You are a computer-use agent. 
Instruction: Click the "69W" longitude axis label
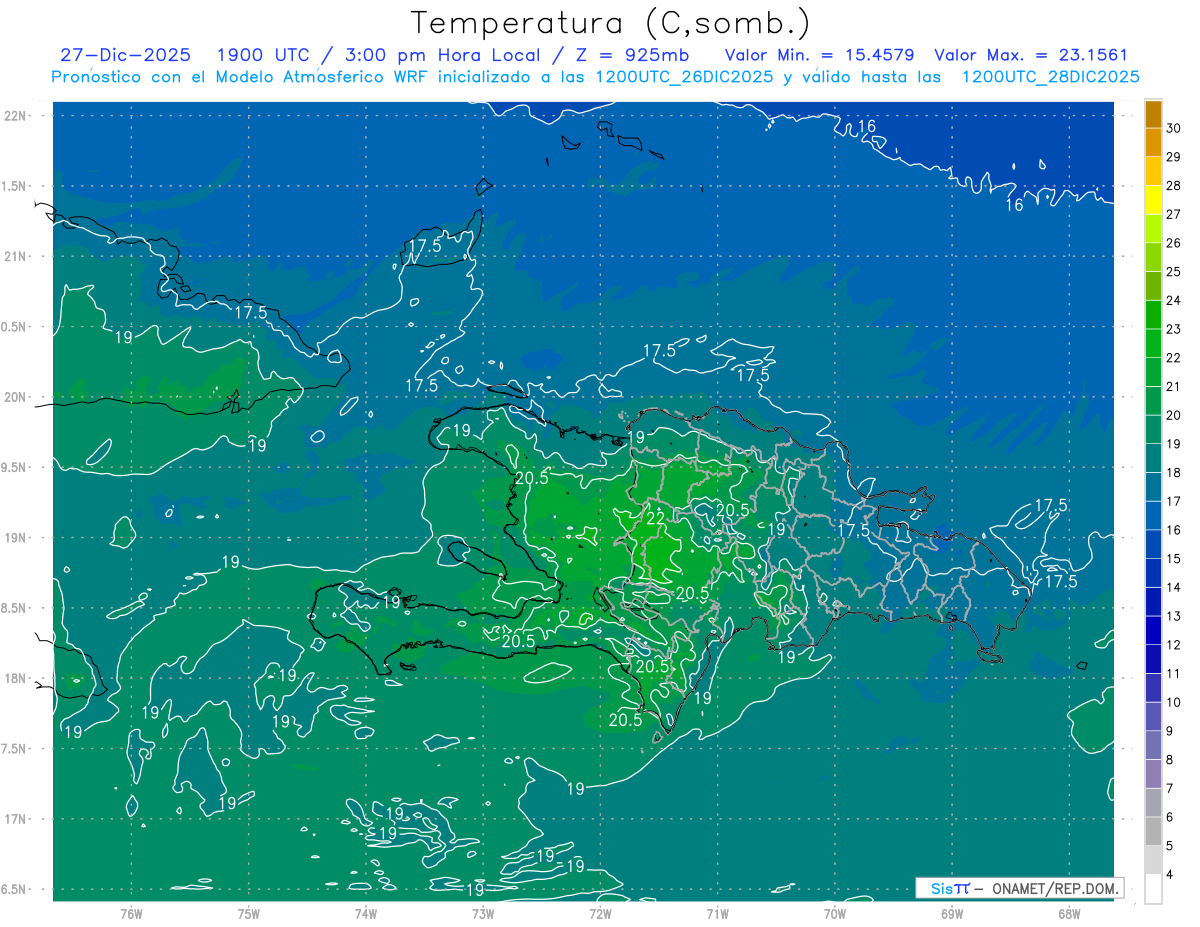pyautogui.click(x=952, y=913)
